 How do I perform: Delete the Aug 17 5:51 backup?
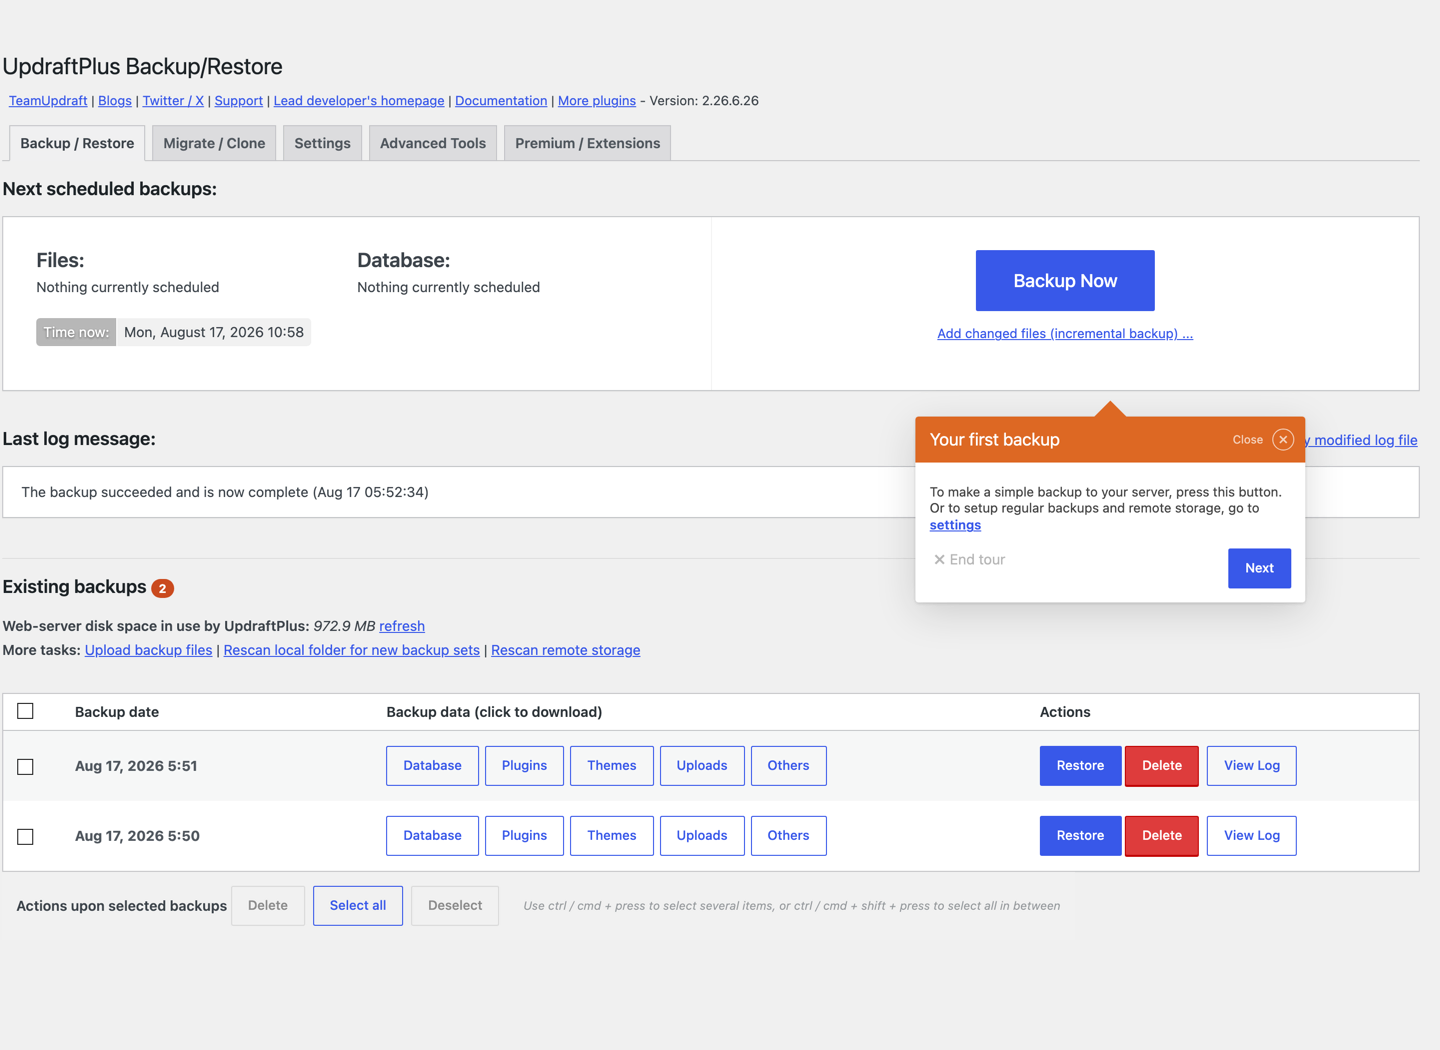coord(1162,766)
